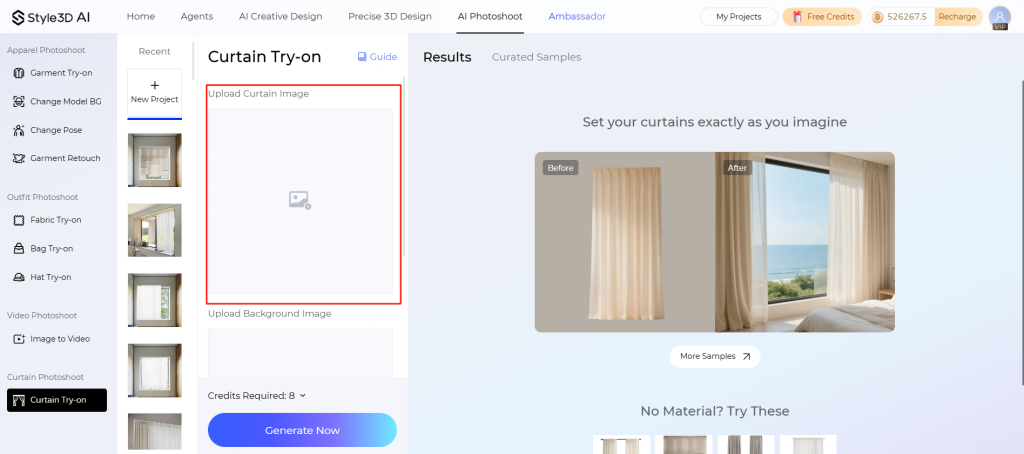Switch to the Curated Samples tab
This screenshot has width=1024, height=454.
(536, 57)
